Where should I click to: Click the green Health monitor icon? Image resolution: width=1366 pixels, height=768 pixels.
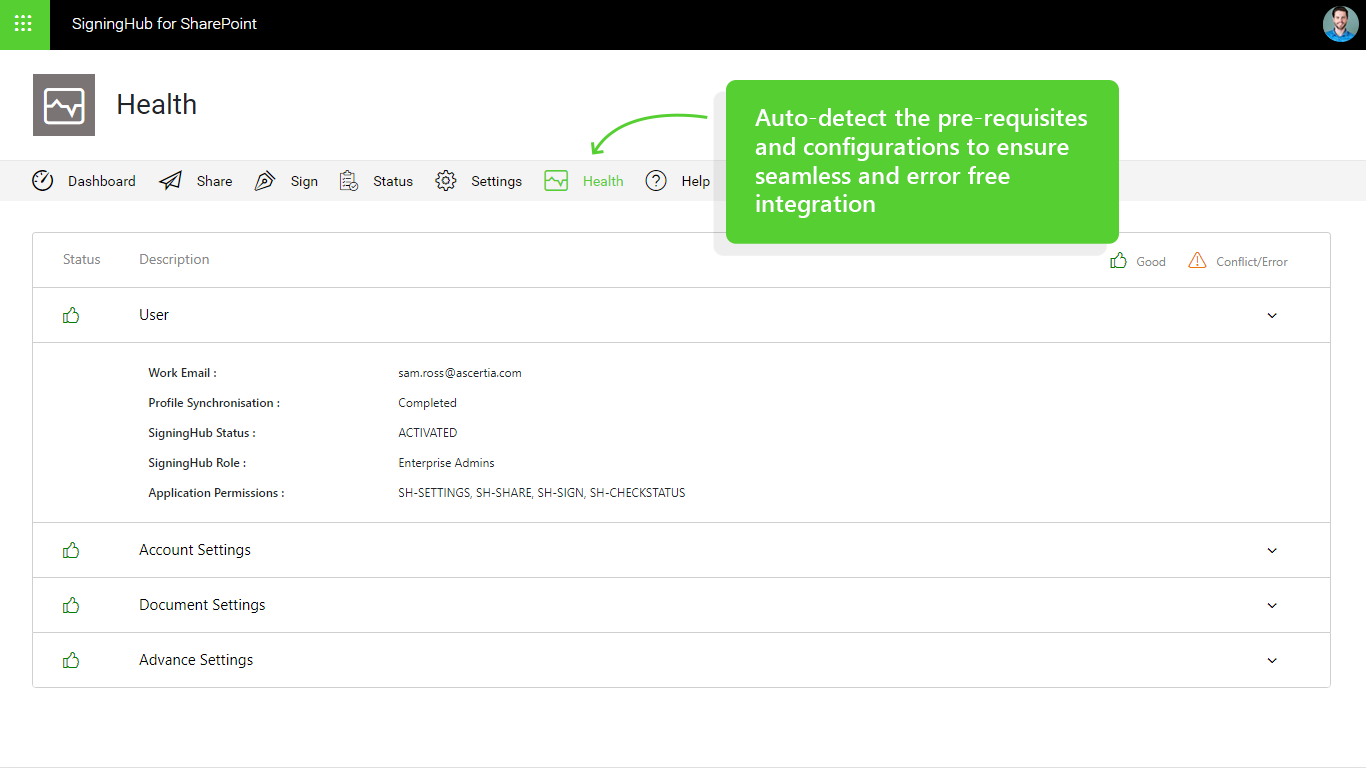556,181
